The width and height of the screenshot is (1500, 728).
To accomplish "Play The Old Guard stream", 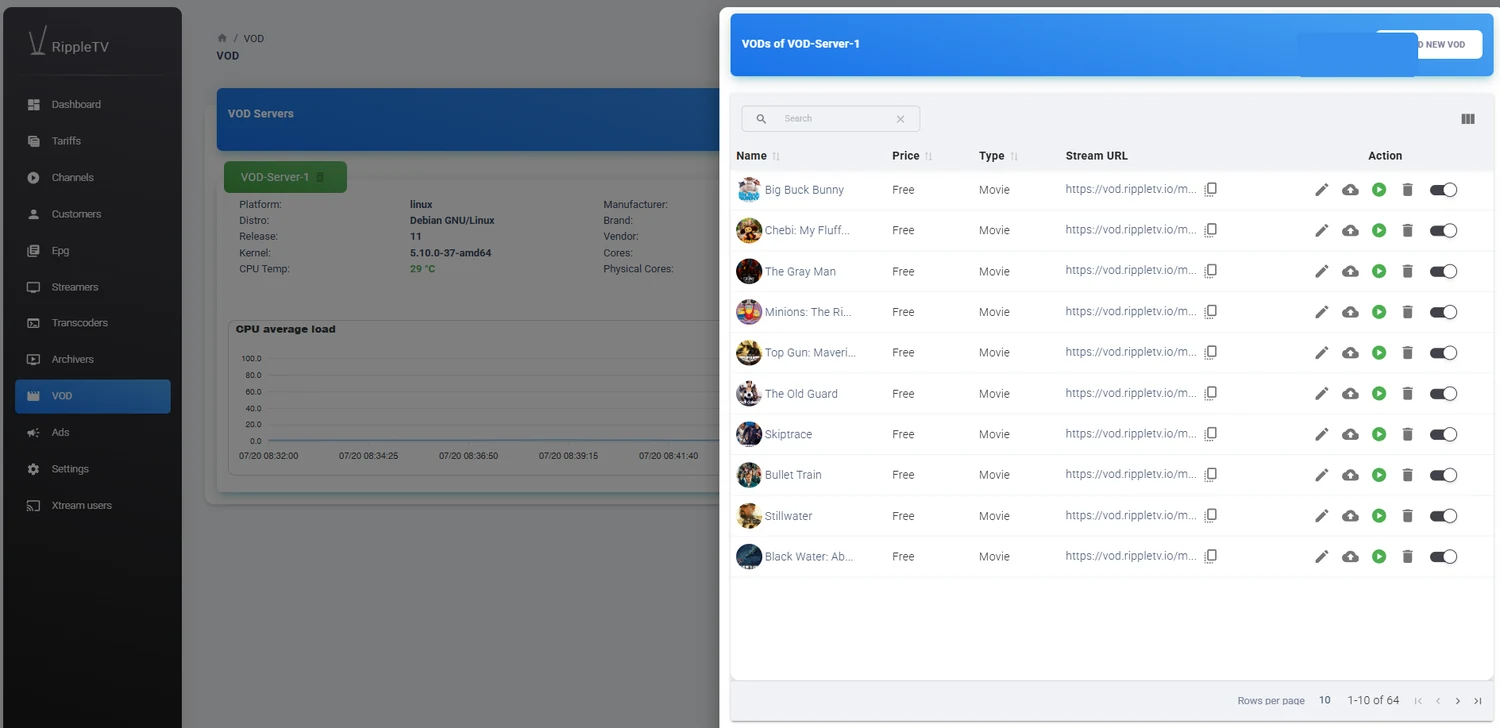I will (1379, 394).
